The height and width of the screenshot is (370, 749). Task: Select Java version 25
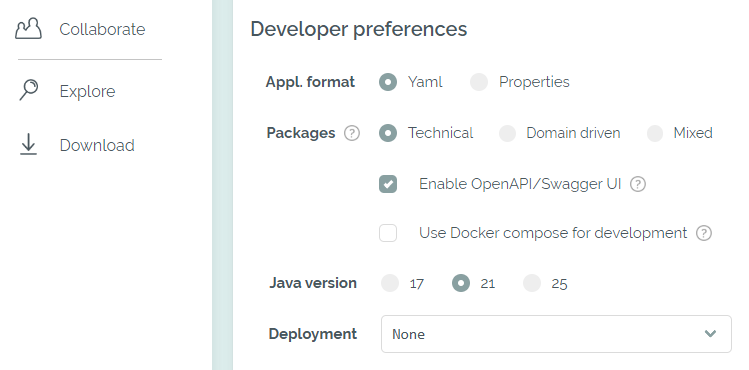pos(532,283)
